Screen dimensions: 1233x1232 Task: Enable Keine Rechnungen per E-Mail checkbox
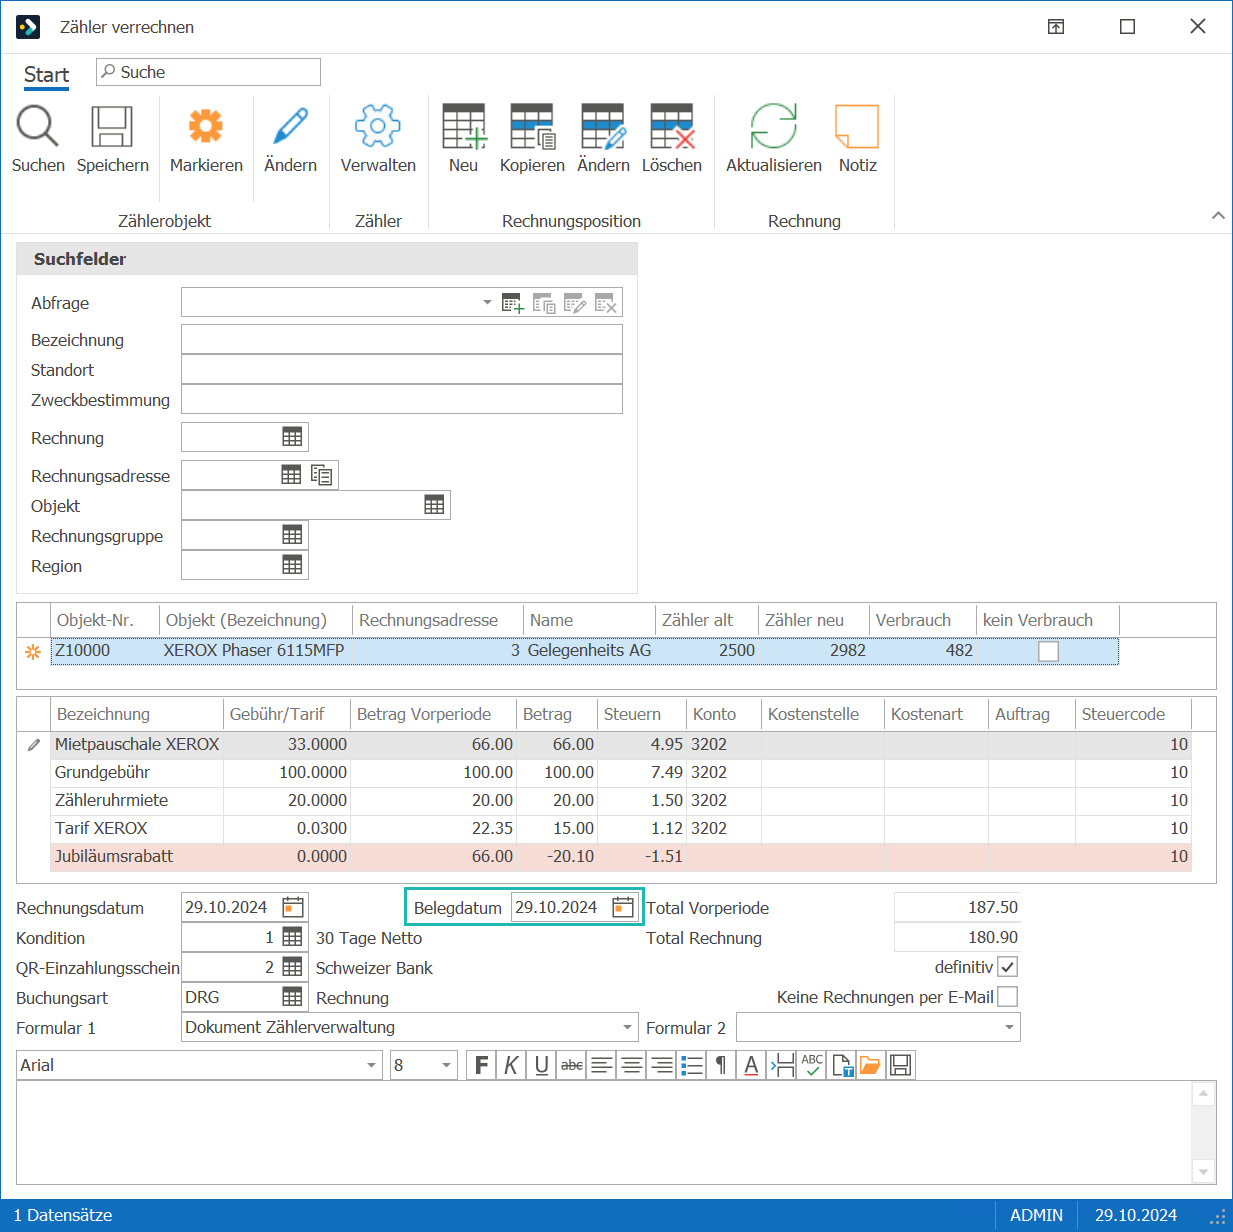point(1008,997)
